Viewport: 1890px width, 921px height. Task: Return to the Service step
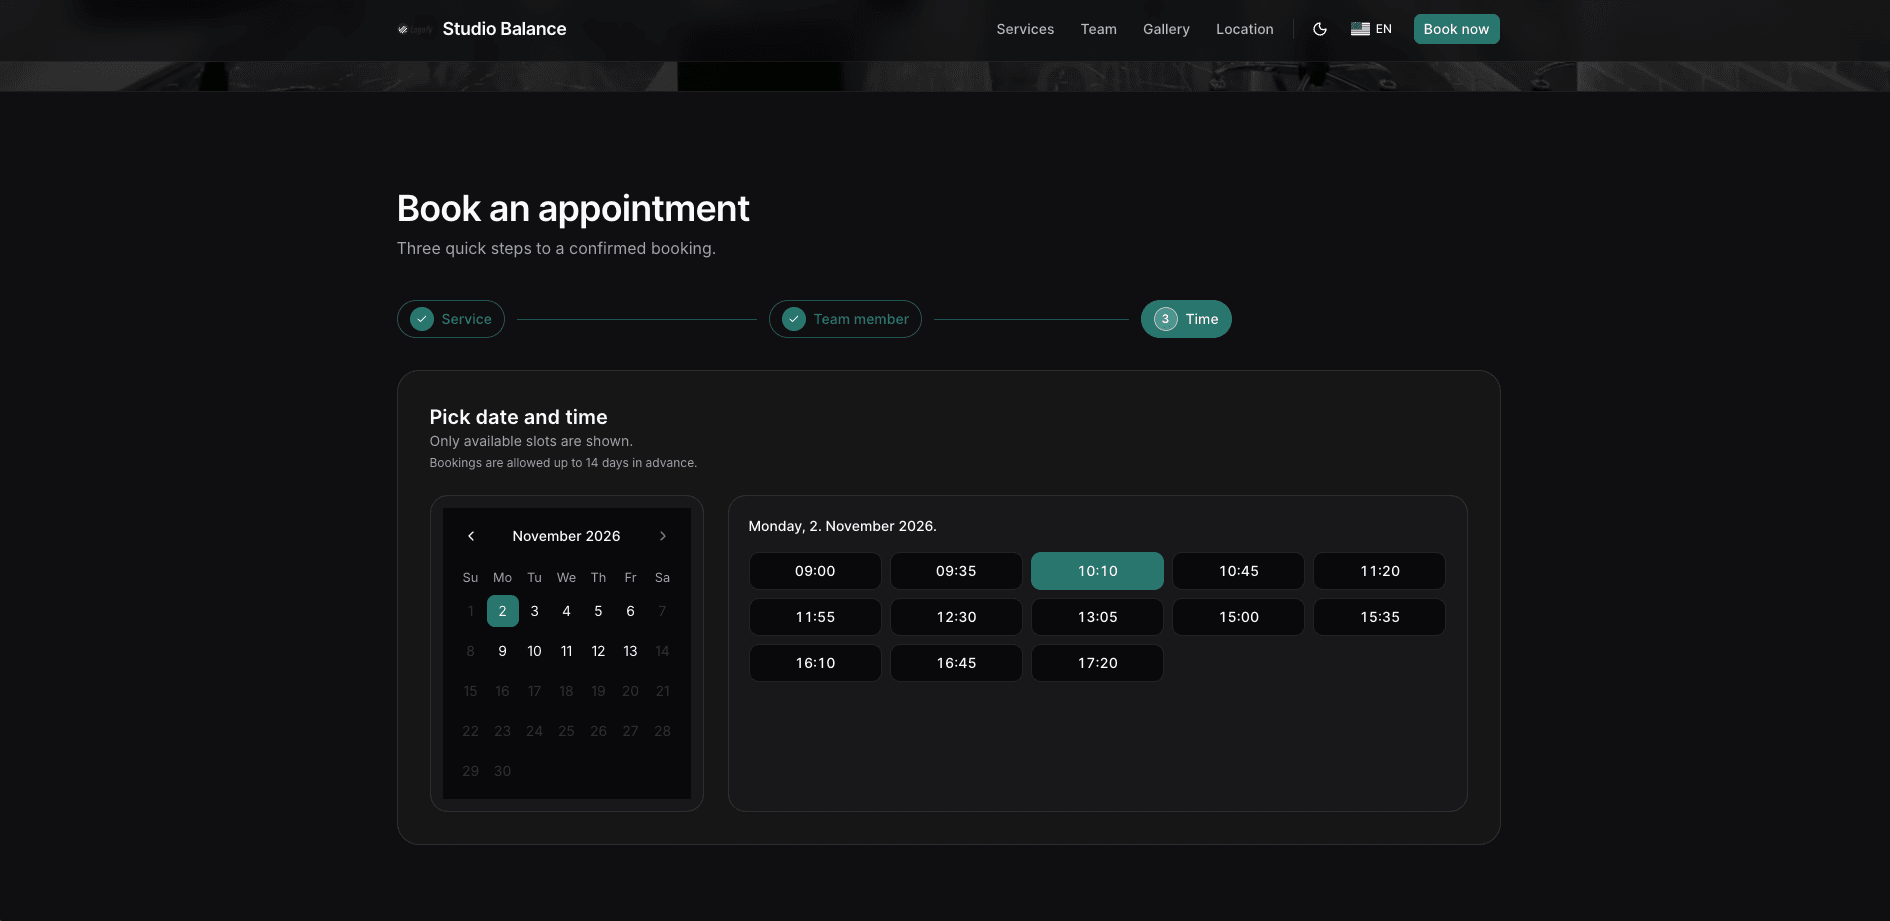click(x=451, y=319)
